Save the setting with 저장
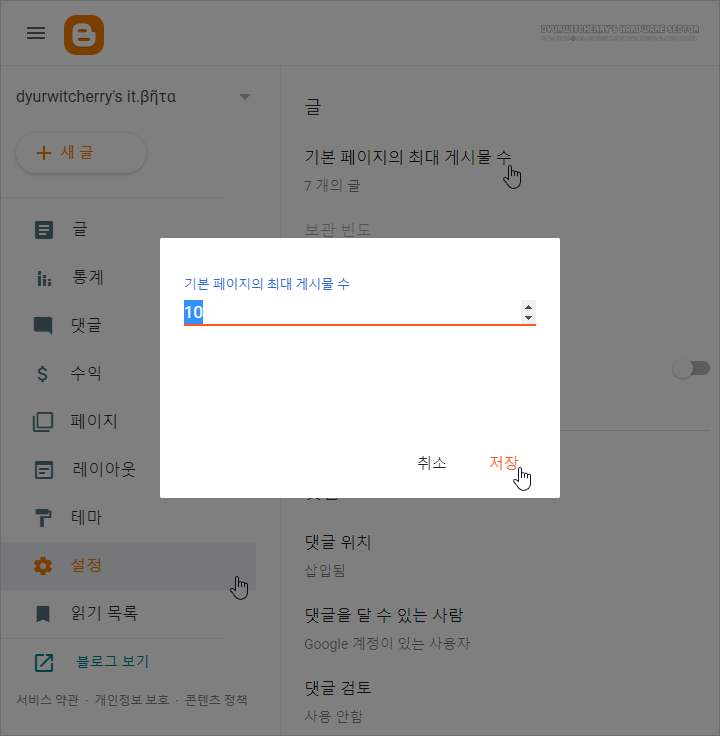The height and width of the screenshot is (736, 720). [504, 463]
